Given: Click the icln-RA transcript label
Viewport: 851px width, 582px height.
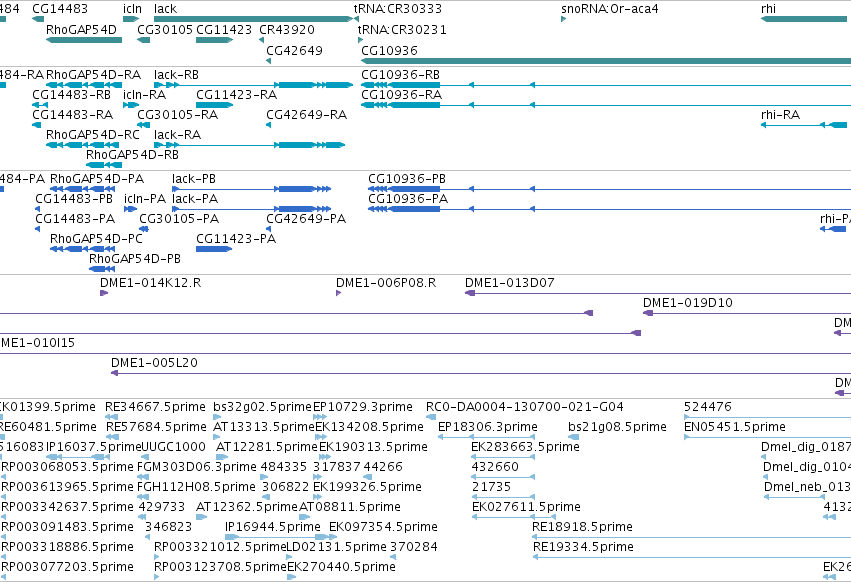Looking at the screenshot, I should click(144, 95).
